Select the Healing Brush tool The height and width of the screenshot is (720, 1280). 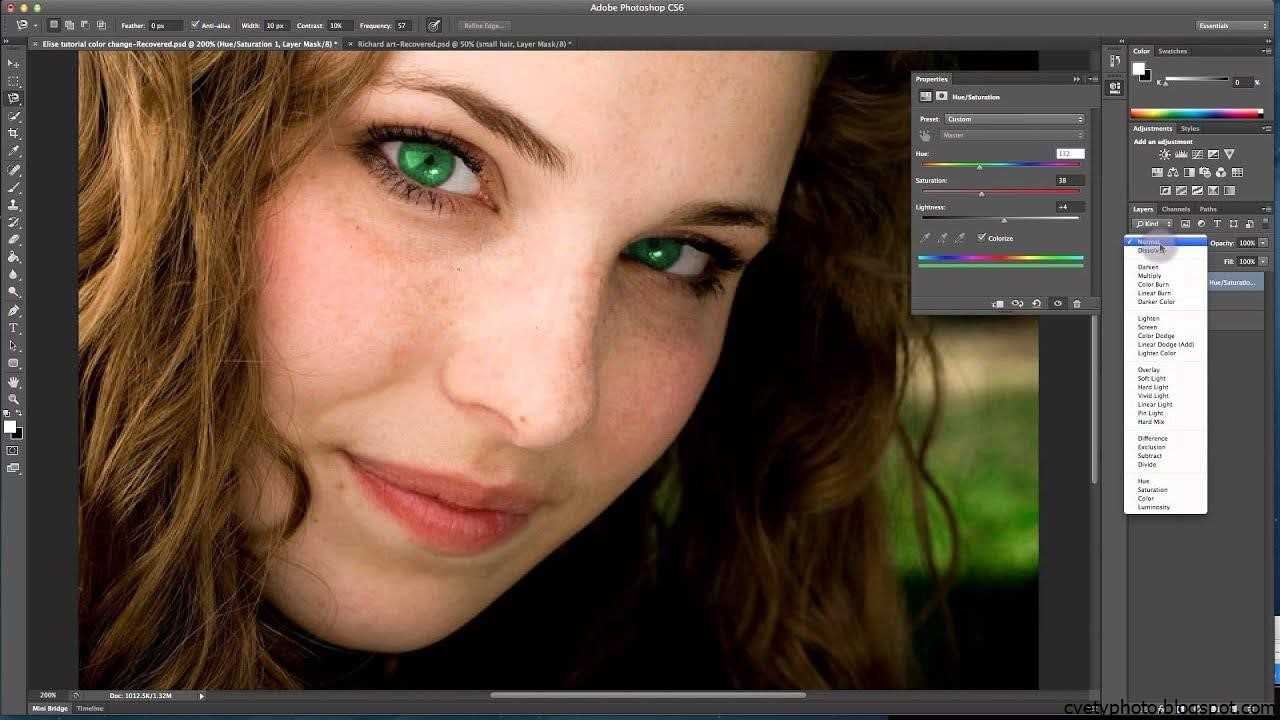[x=14, y=170]
